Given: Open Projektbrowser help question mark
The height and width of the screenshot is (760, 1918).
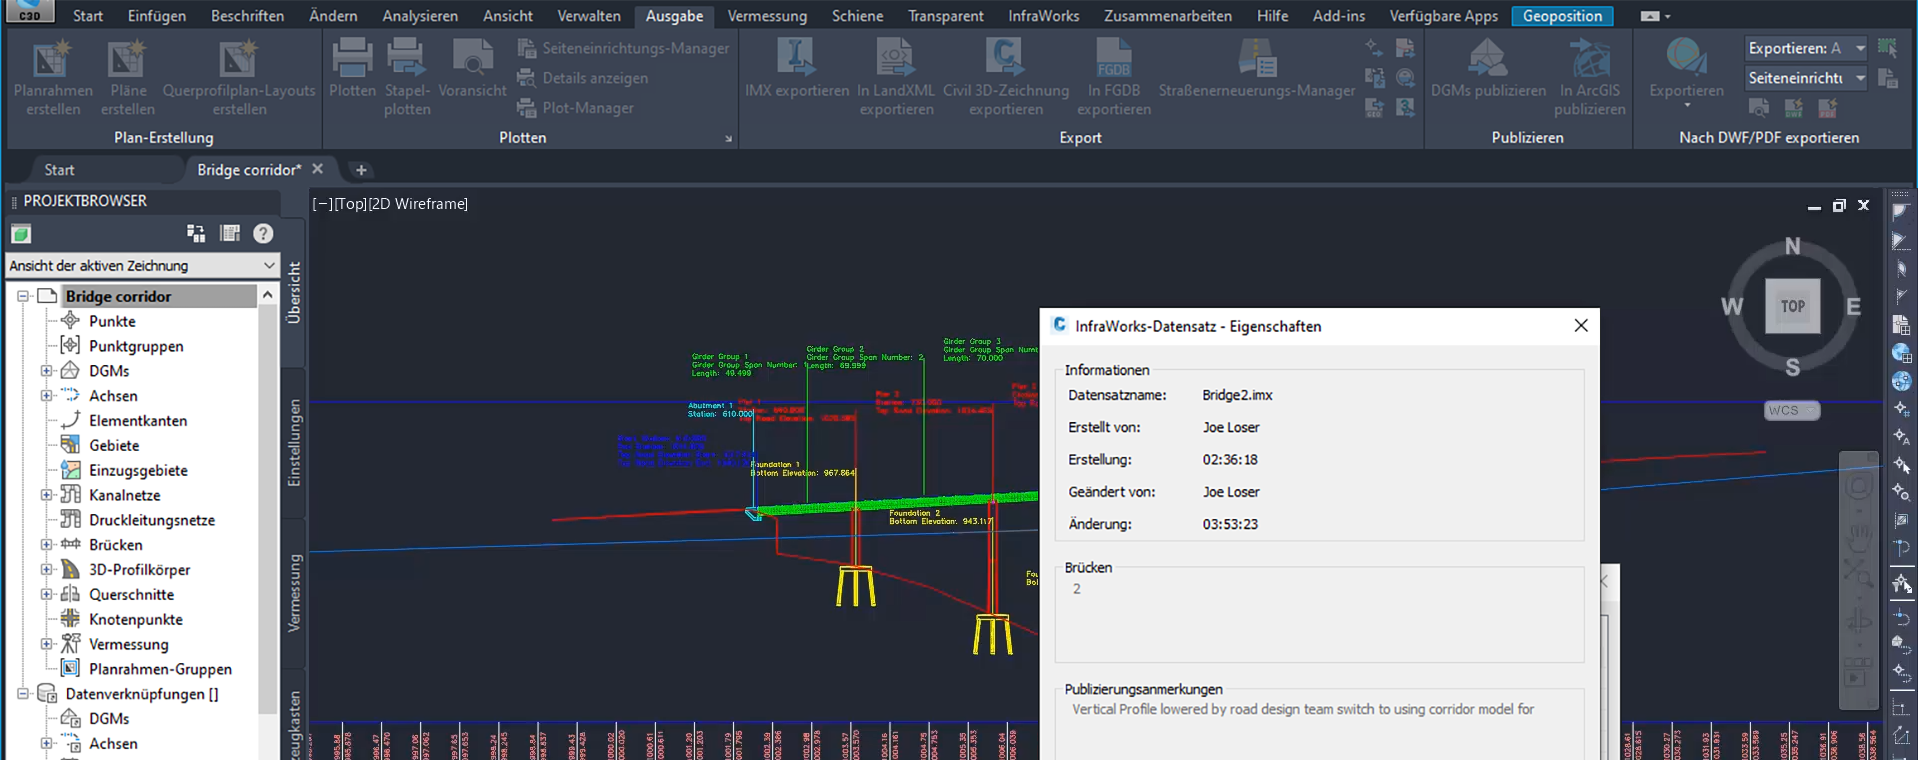Looking at the screenshot, I should 263,233.
